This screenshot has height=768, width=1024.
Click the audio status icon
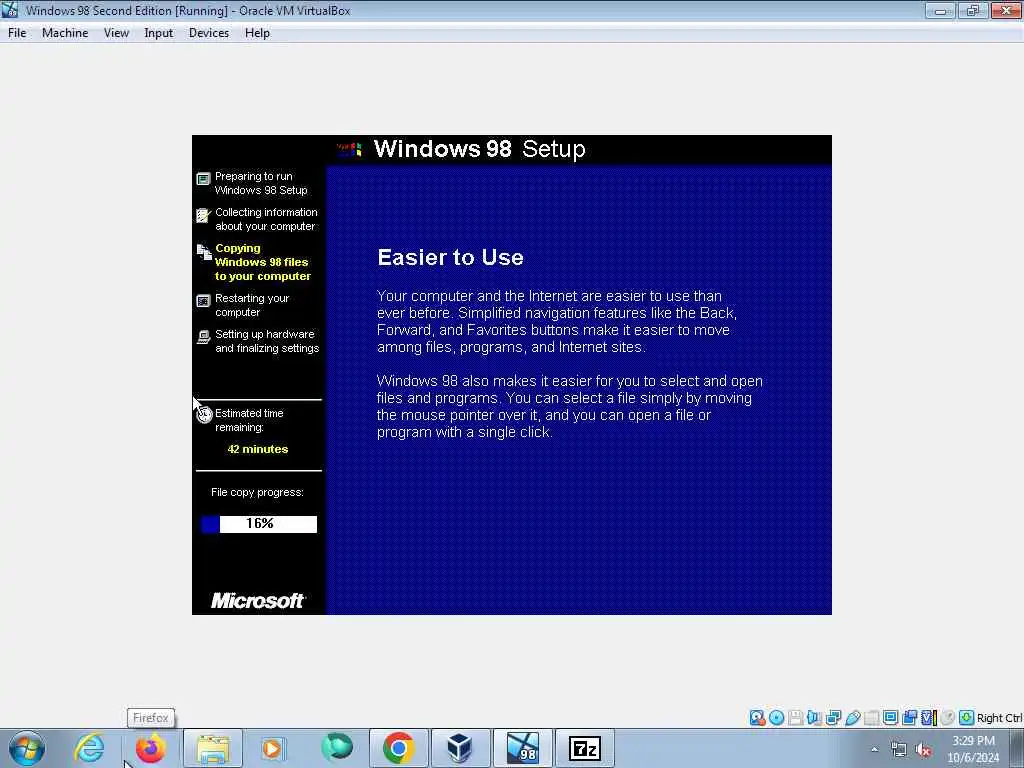point(814,718)
